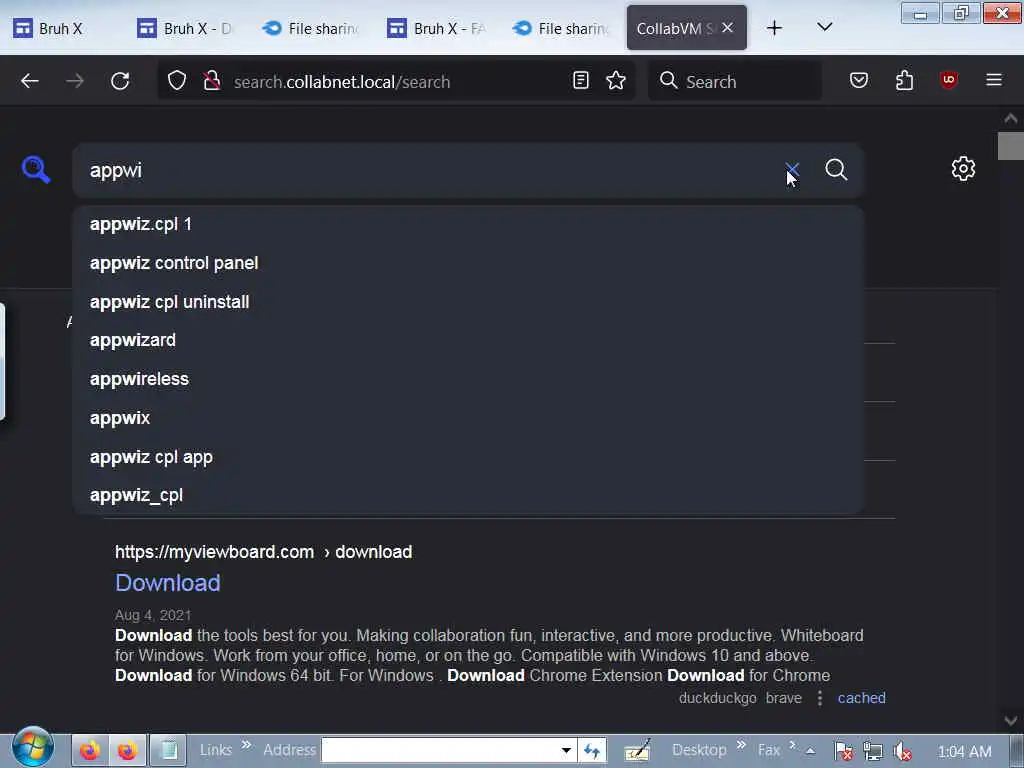This screenshot has height=768, width=1024.
Task: Open a new browser tab
Action: point(774,27)
